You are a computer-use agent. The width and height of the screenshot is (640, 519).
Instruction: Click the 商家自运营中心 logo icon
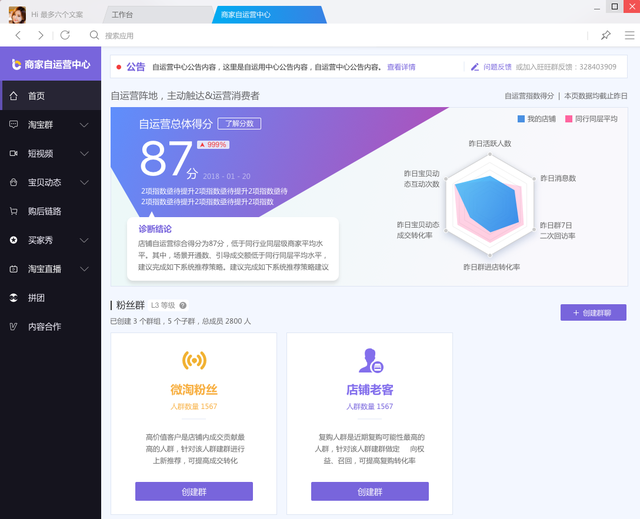[x=16, y=64]
